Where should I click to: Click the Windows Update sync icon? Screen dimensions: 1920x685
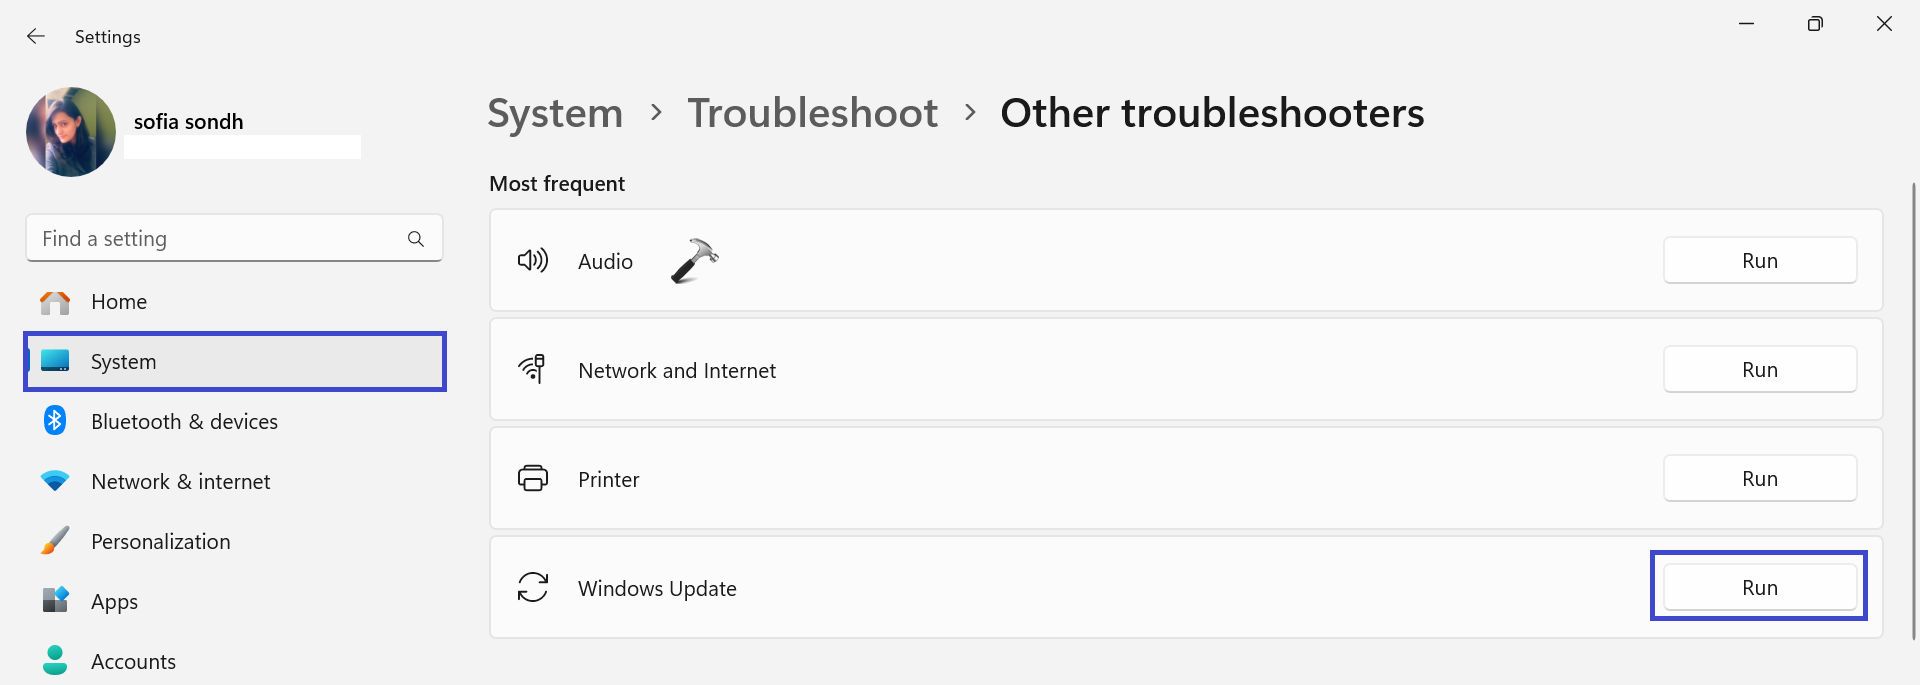[x=532, y=587]
